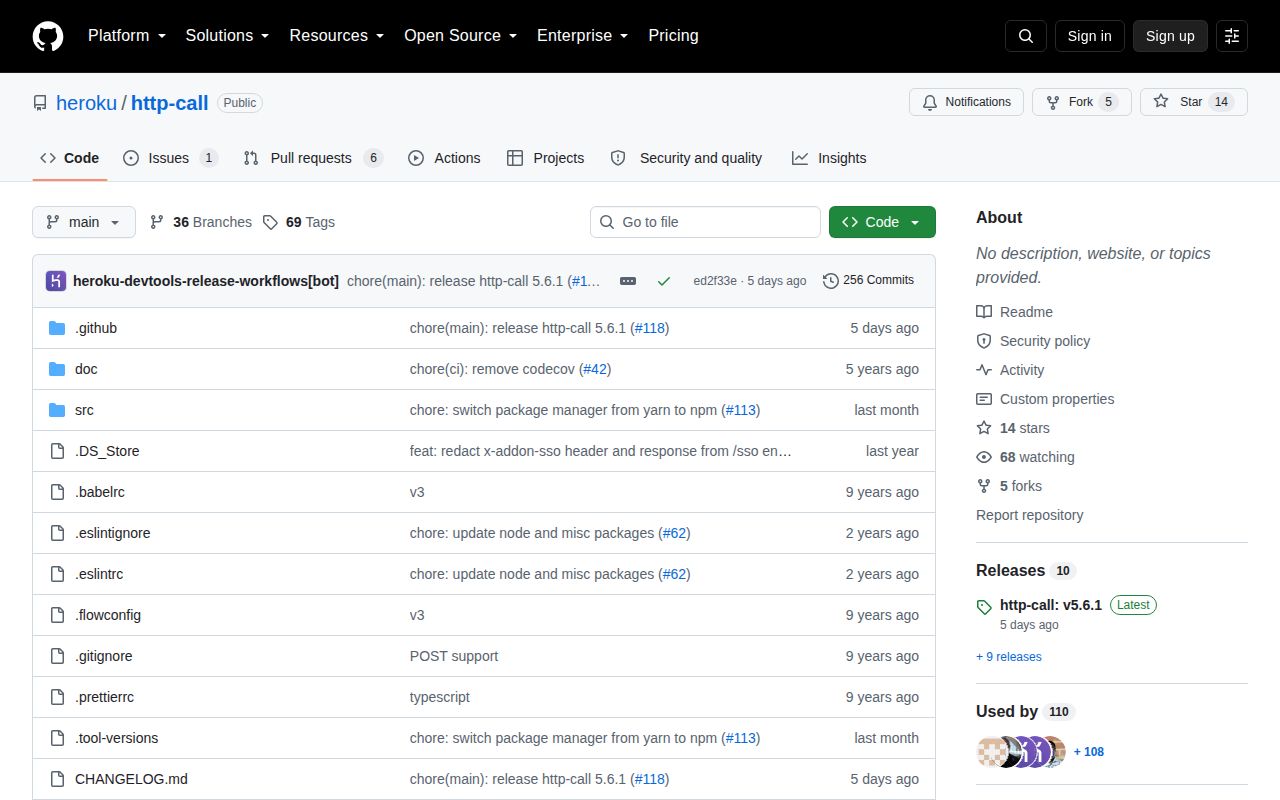Screen dimensions: 1280x800
Task: Switch to the Pull requests tab
Action: click(313, 158)
